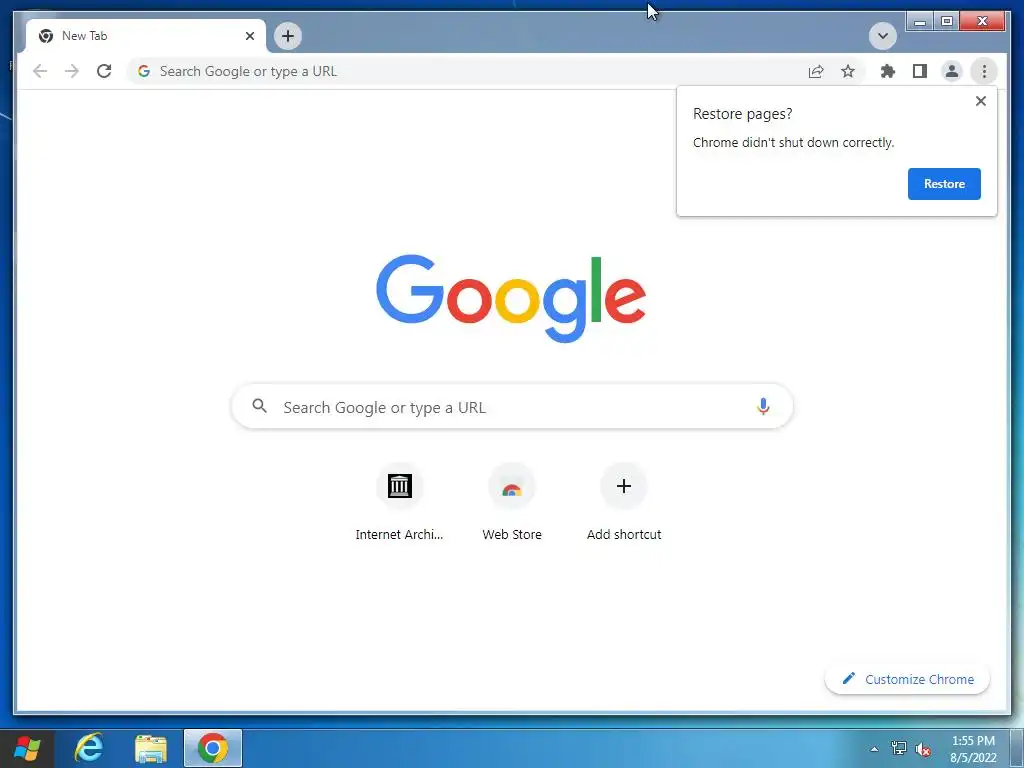Click the browser back arrow
Image resolution: width=1024 pixels, height=768 pixels.
(x=40, y=71)
